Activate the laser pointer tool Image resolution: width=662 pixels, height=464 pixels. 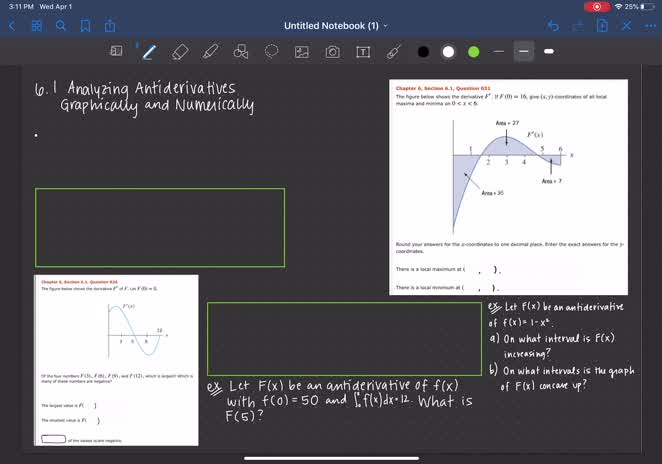click(x=393, y=51)
